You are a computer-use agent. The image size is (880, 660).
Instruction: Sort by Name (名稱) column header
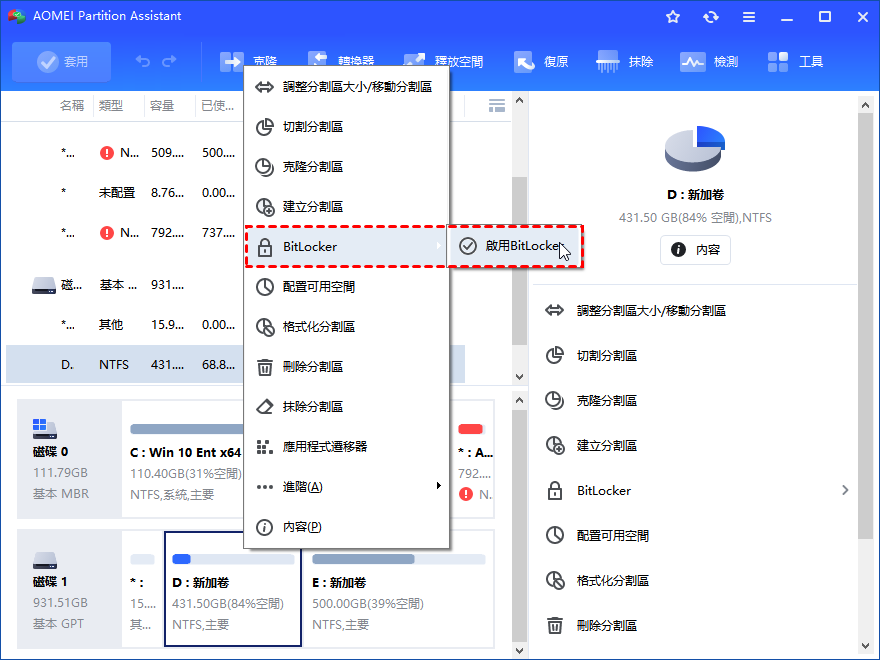71,106
